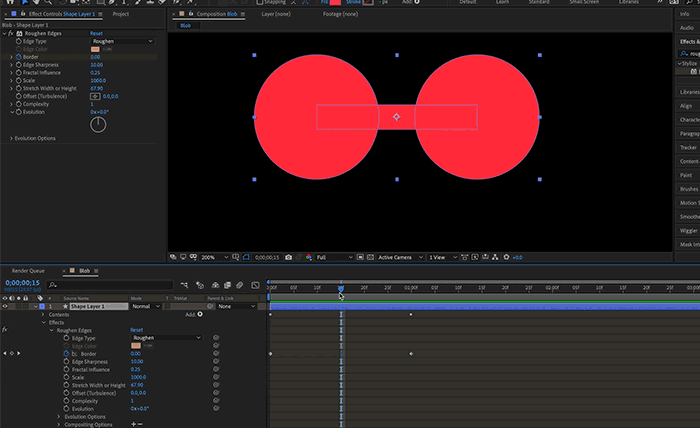This screenshot has width=700, height=428.
Task: Open the viewer resolution Full dropdown
Action: coord(335,257)
